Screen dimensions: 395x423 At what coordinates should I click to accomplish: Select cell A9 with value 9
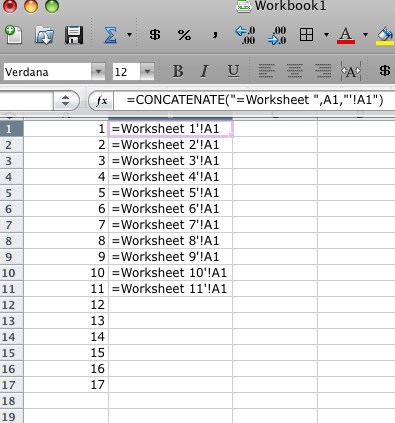(66, 257)
